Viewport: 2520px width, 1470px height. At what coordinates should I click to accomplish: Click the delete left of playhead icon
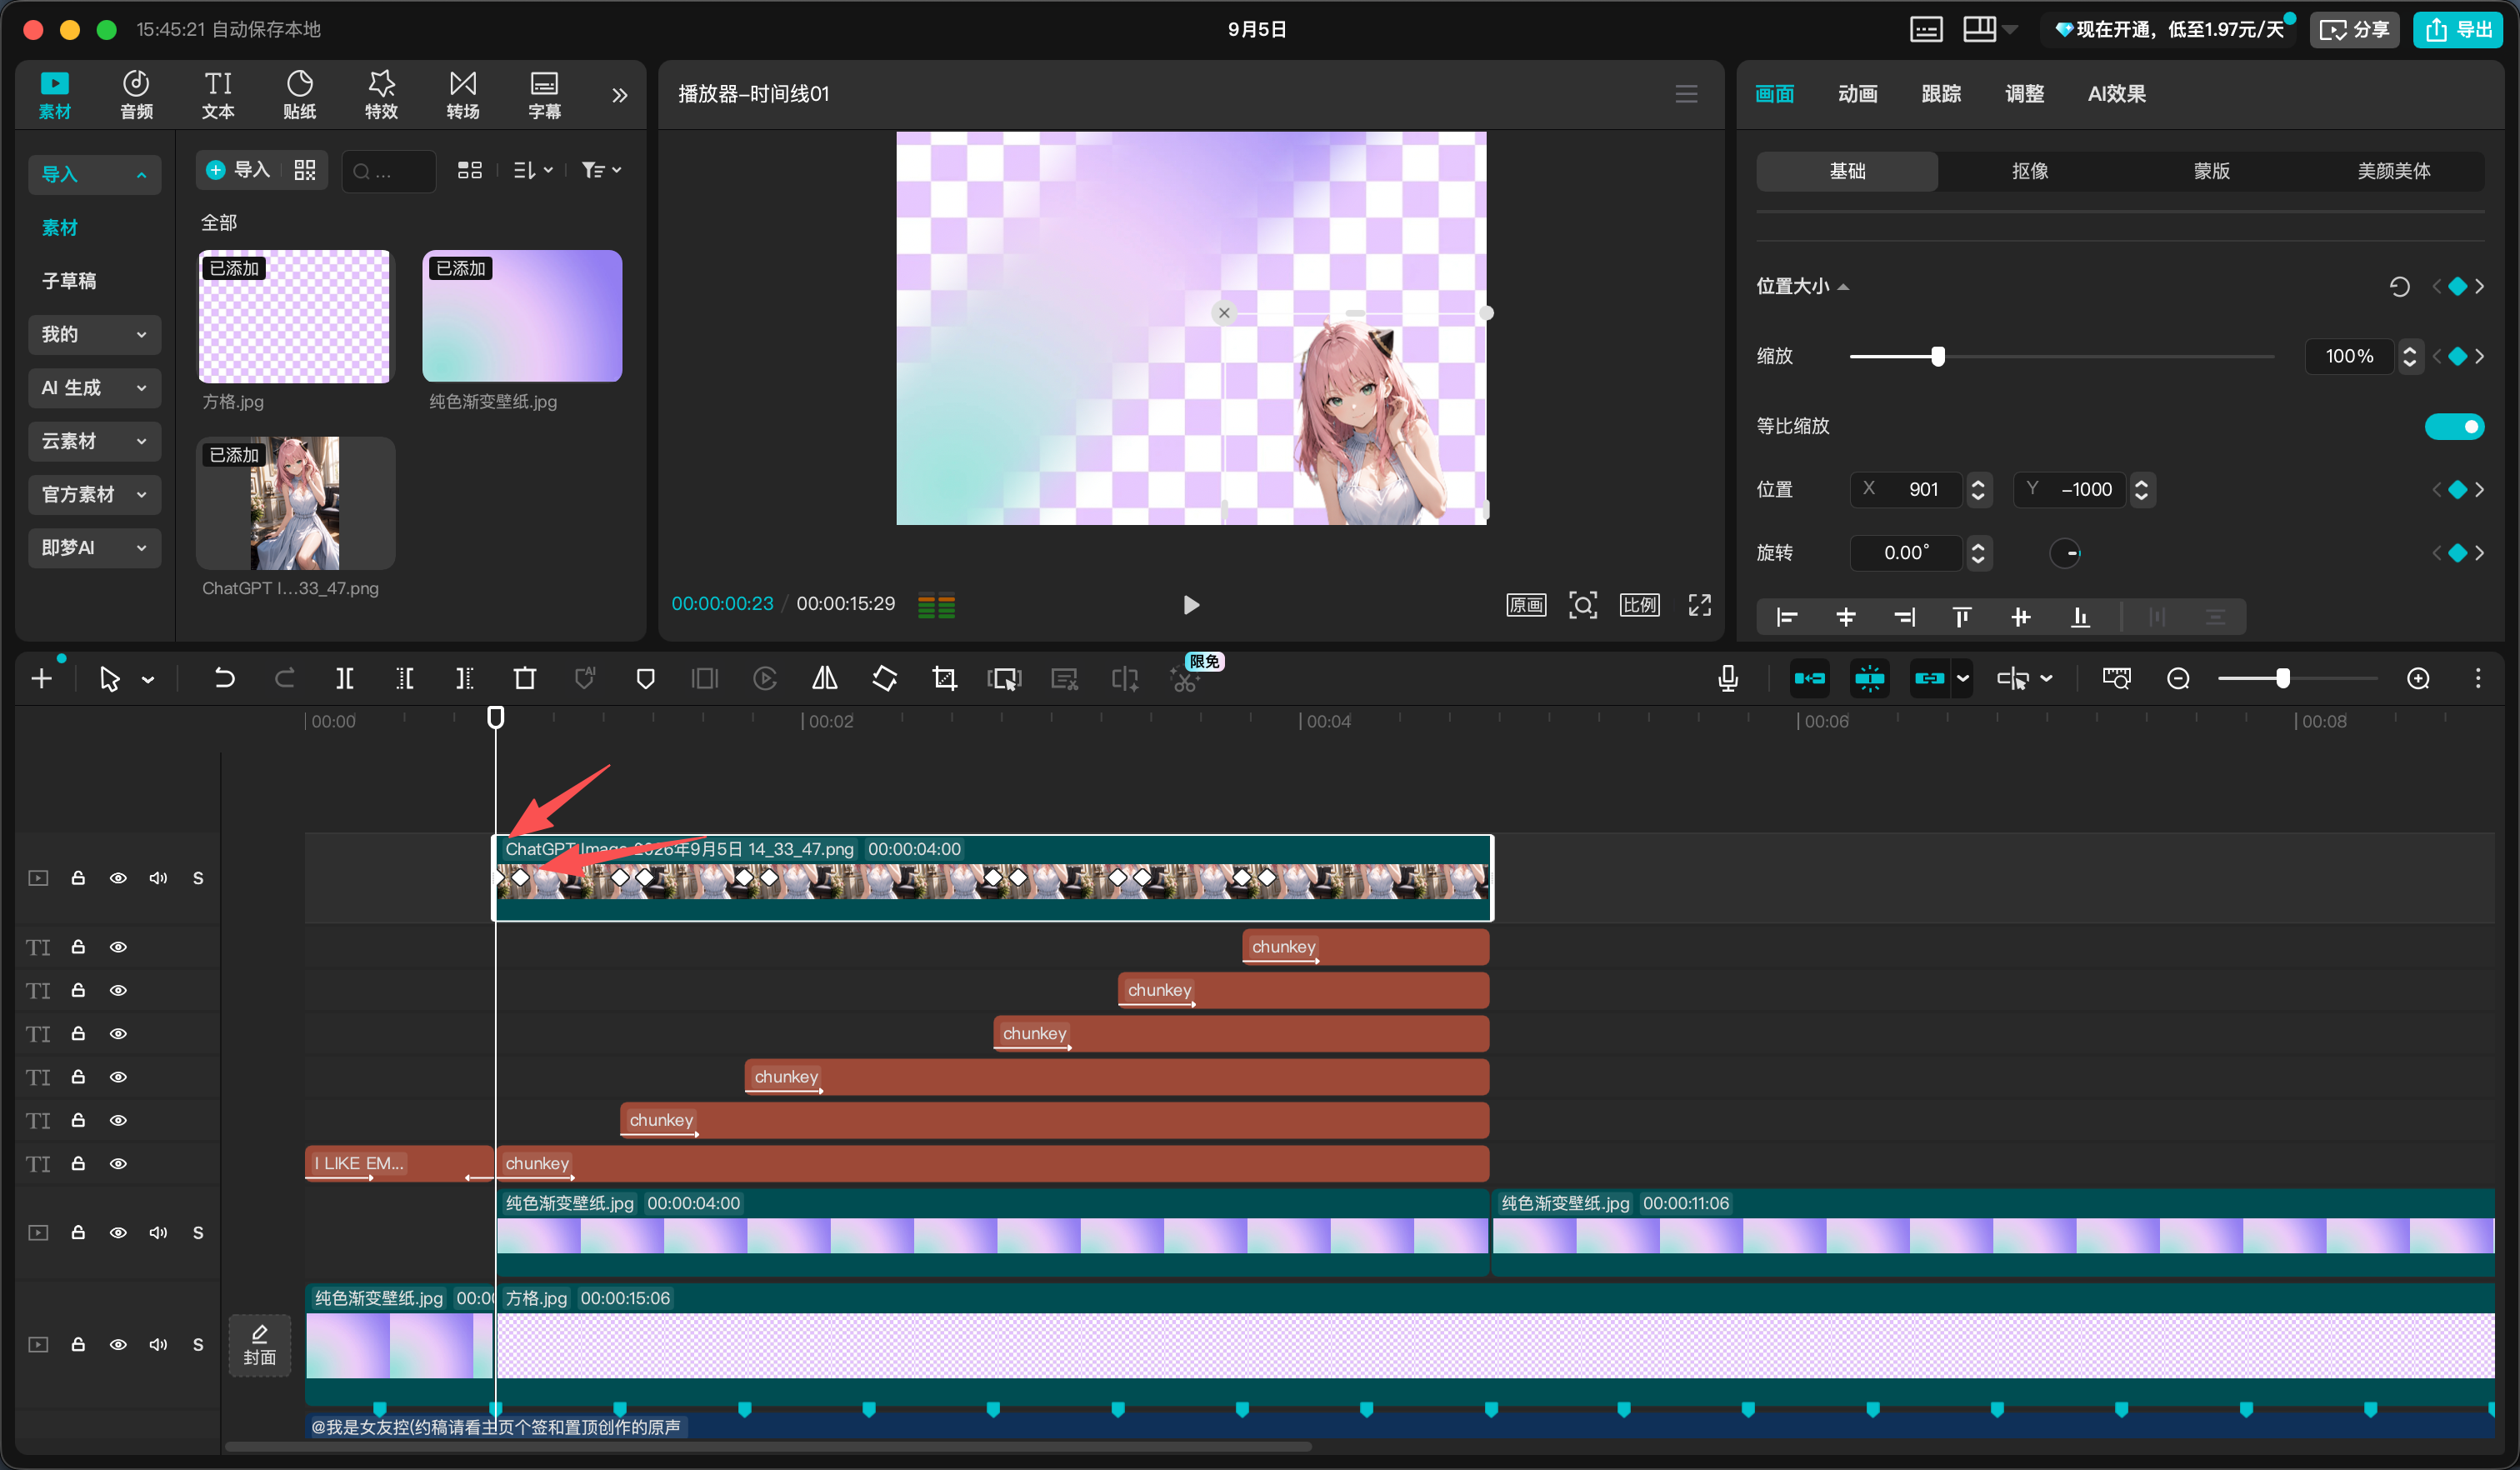[x=404, y=679]
